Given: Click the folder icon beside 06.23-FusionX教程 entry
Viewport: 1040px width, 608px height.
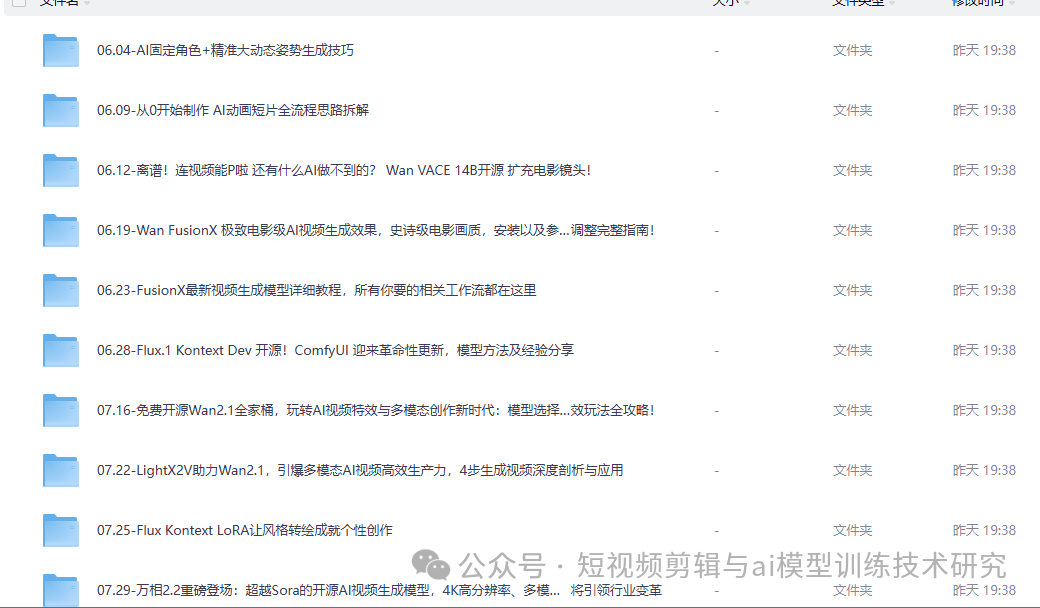Looking at the screenshot, I should [x=61, y=290].
